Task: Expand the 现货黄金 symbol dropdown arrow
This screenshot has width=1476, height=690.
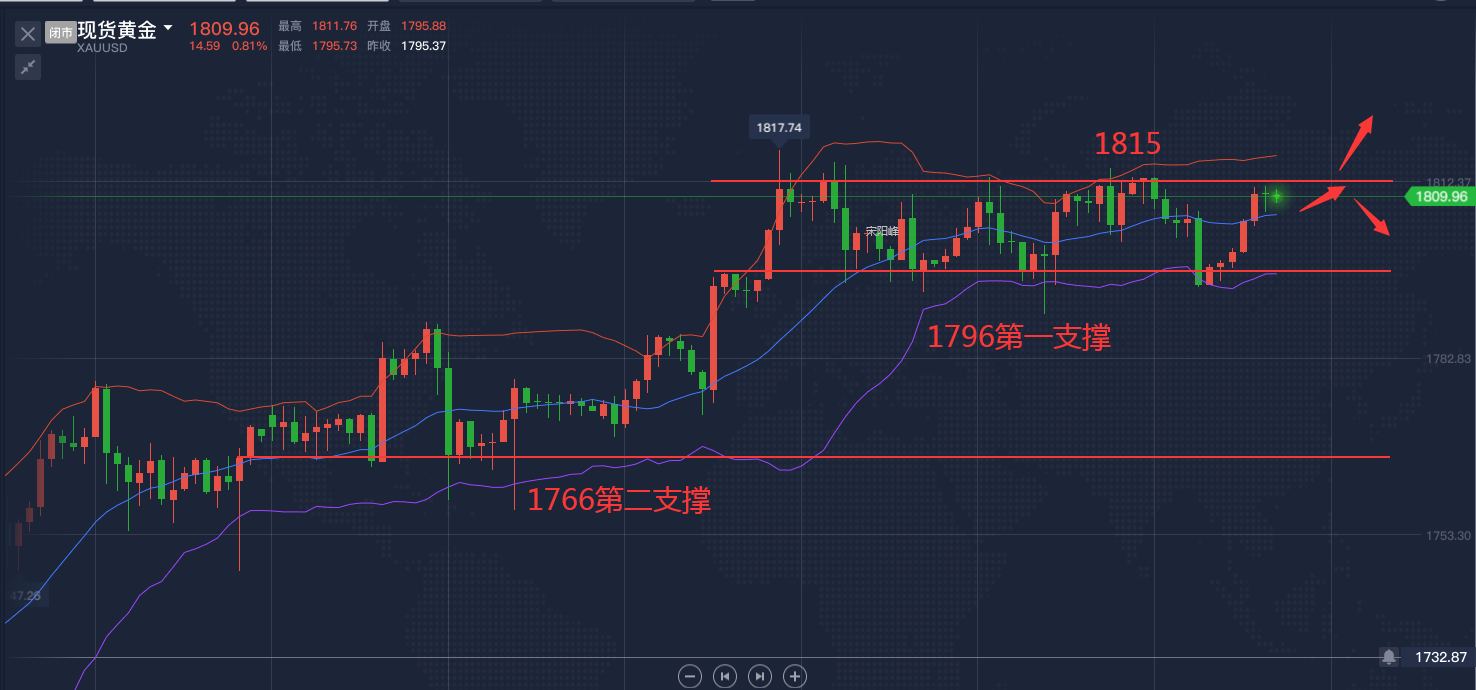Action: [x=167, y=28]
